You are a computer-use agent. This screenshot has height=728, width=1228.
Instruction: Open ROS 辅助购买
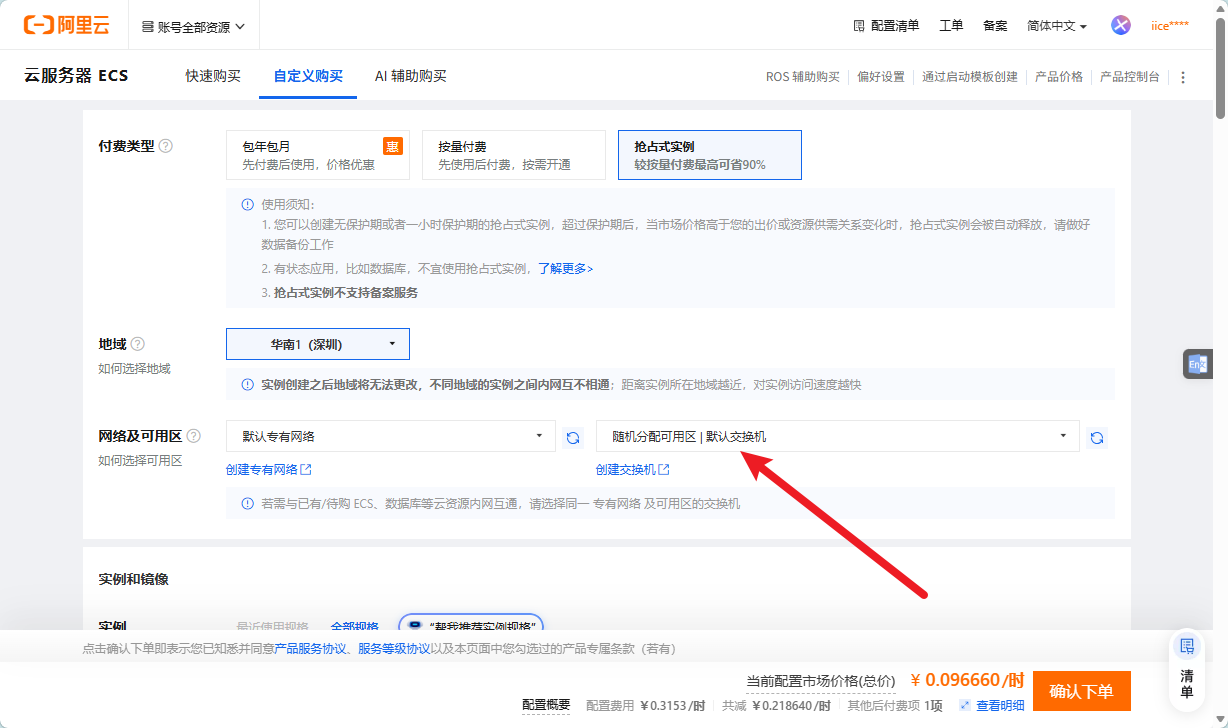click(803, 77)
